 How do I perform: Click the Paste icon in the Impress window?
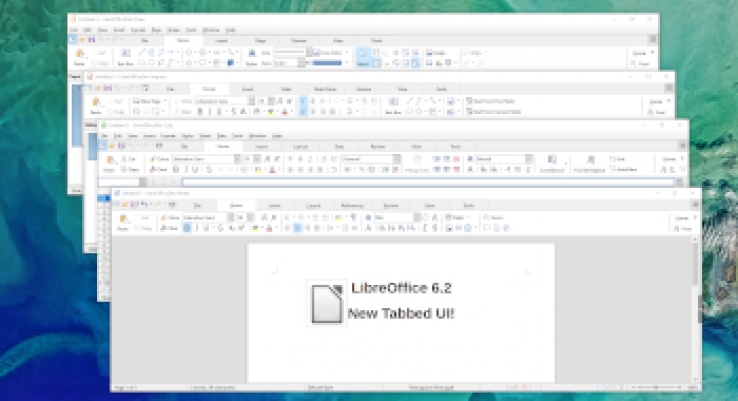[96, 105]
